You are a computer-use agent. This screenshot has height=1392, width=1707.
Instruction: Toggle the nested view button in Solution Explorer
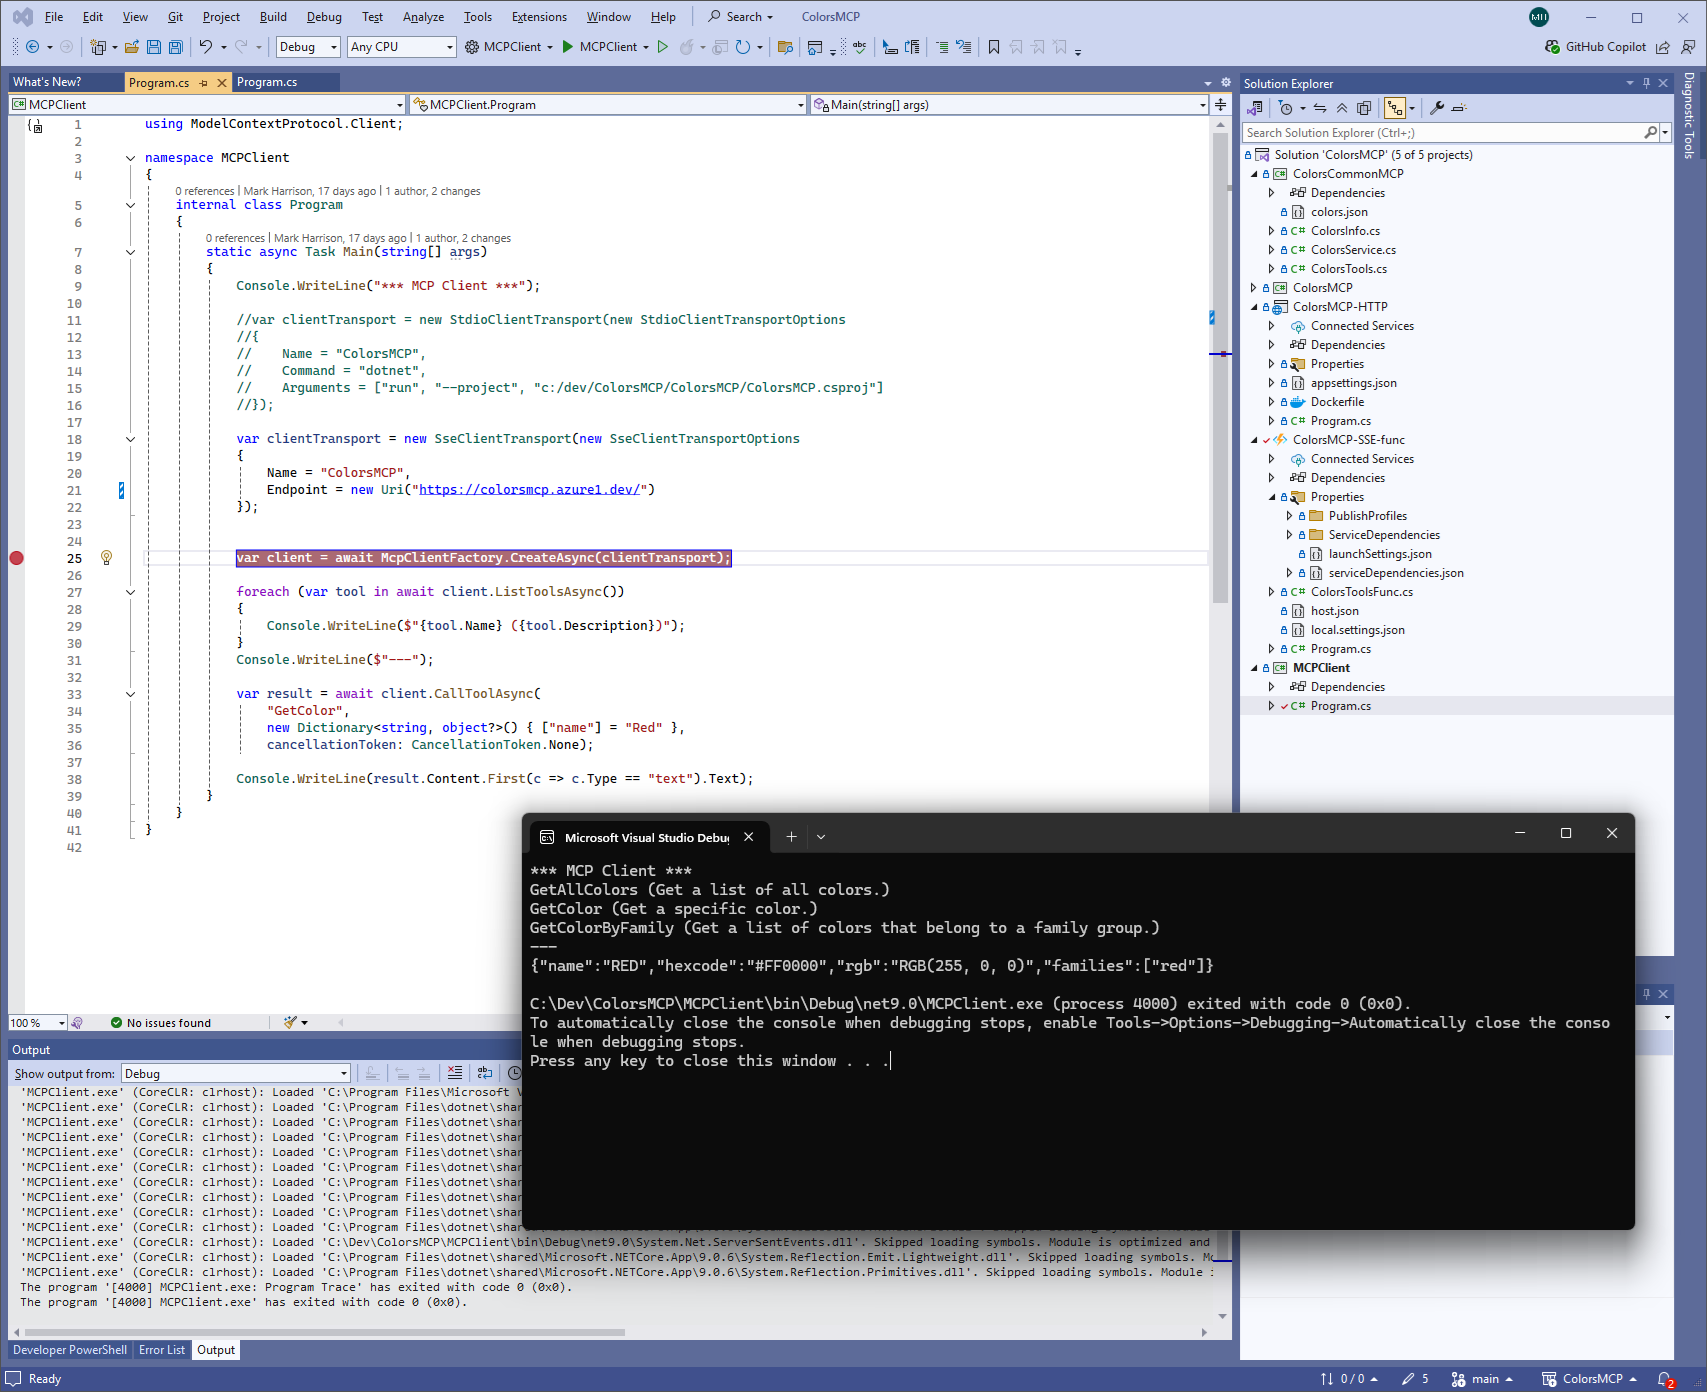pos(1394,108)
